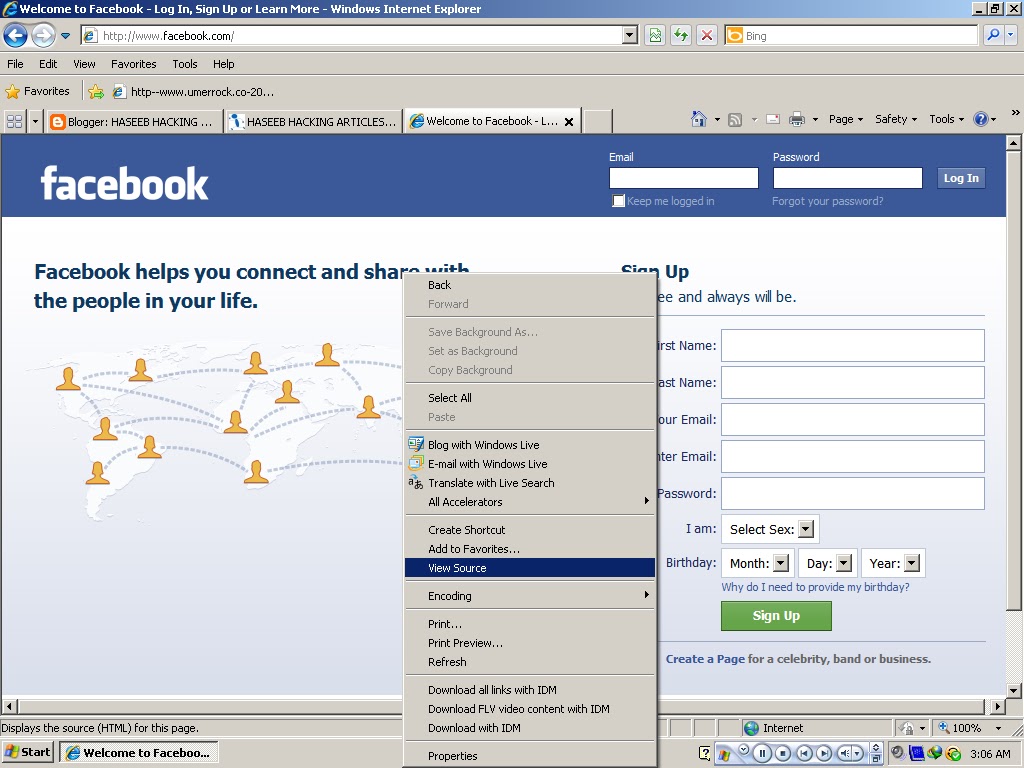This screenshot has height=768, width=1024.
Task: Click the RSS feeds icon
Action: 735,120
